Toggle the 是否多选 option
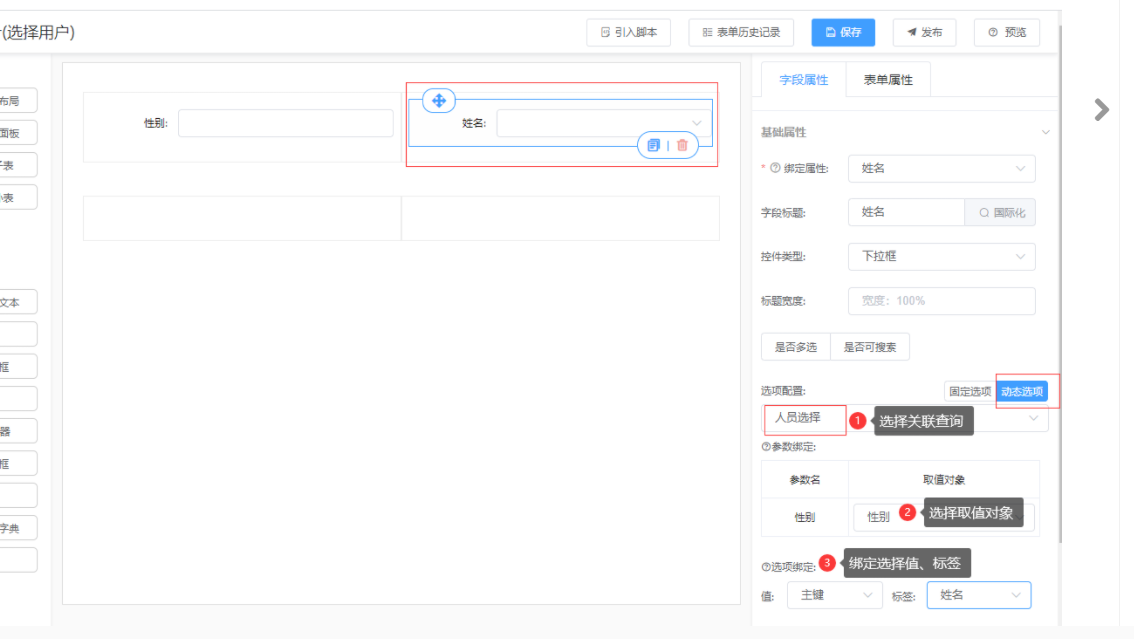 [795, 347]
